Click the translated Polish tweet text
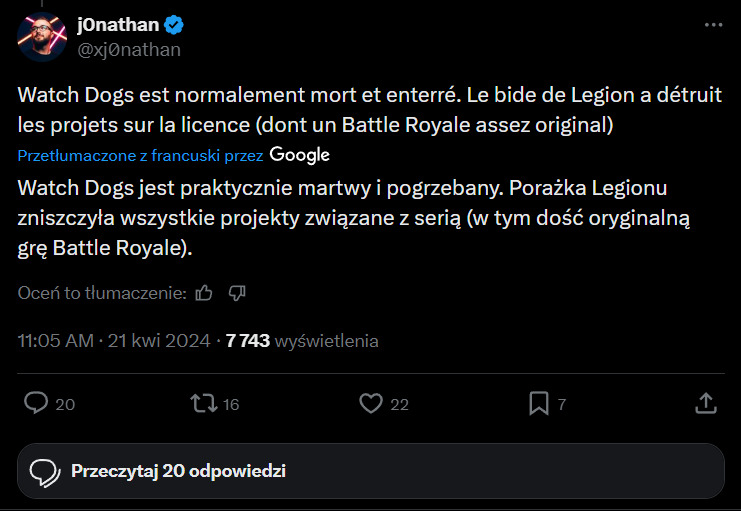 click(x=340, y=218)
